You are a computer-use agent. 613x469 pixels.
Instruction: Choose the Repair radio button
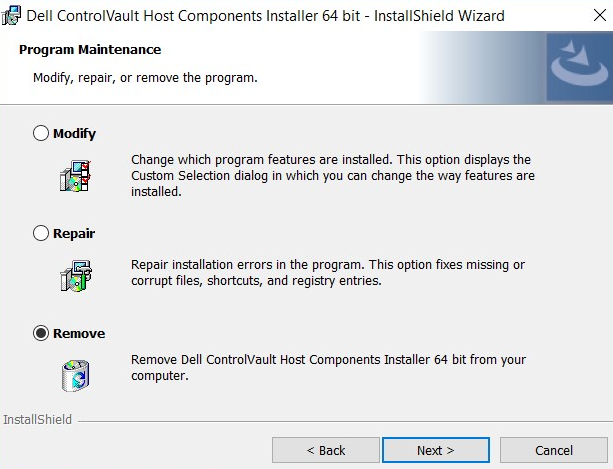(x=41, y=233)
